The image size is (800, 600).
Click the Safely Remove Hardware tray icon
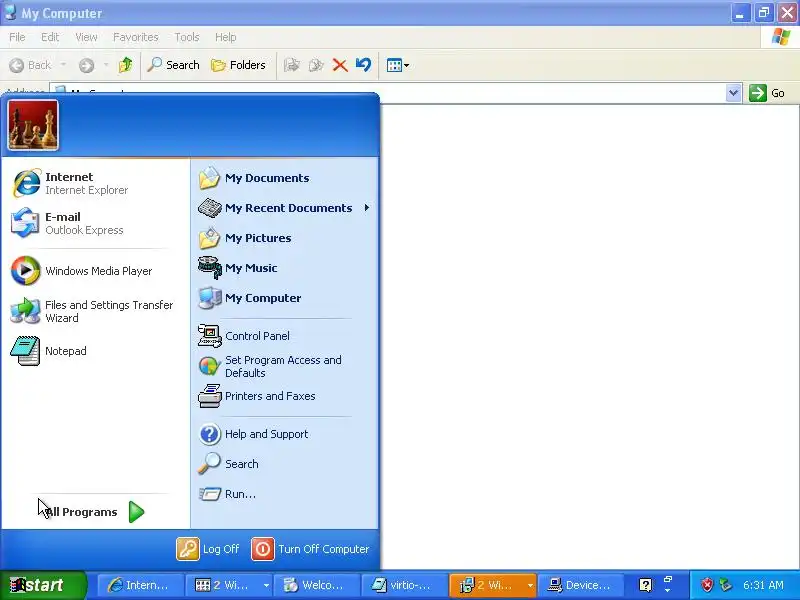pyautogui.click(x=724, y=585)
